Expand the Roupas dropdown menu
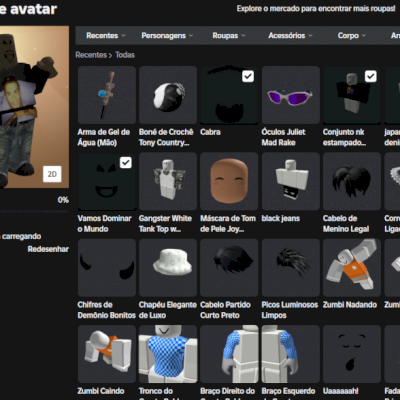This screenshot has width=400, height=400. [229, 35]
